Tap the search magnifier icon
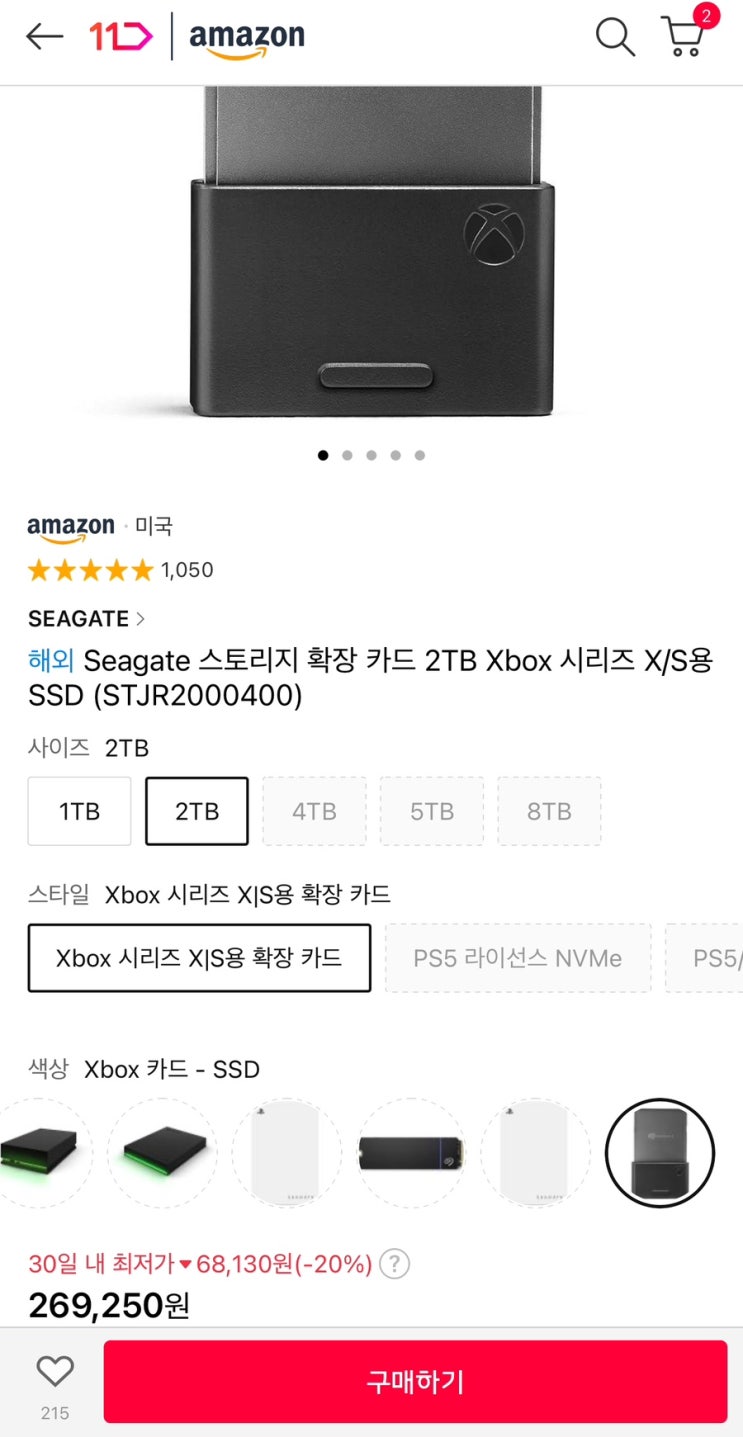The width and height of the screenshot is (743, 1437). [x=615, y=38]
